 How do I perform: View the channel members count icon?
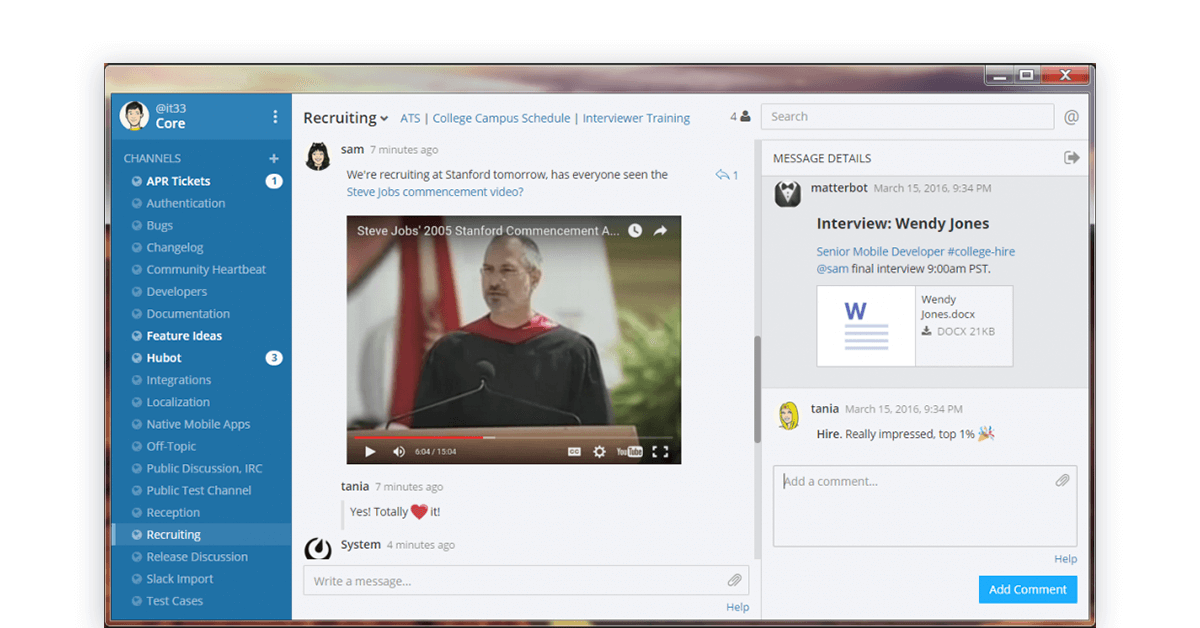coord(740,117)
